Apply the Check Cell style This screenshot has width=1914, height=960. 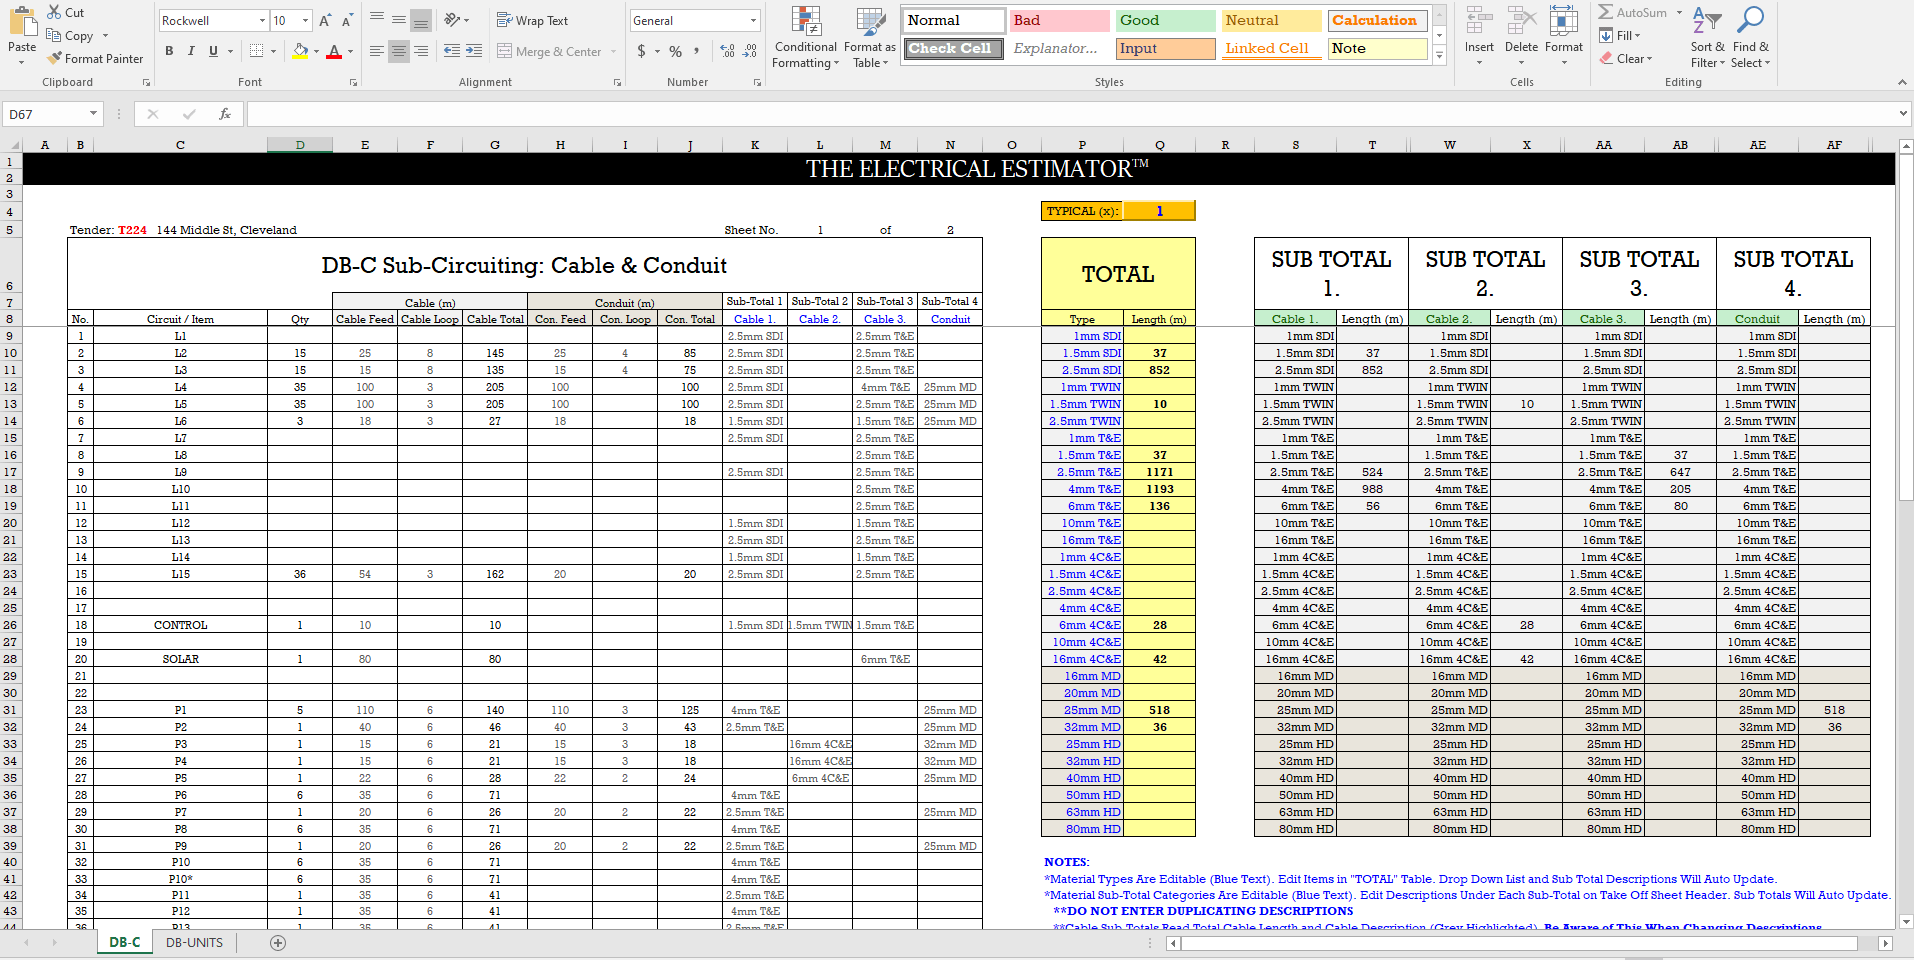[x=953, y=48]
